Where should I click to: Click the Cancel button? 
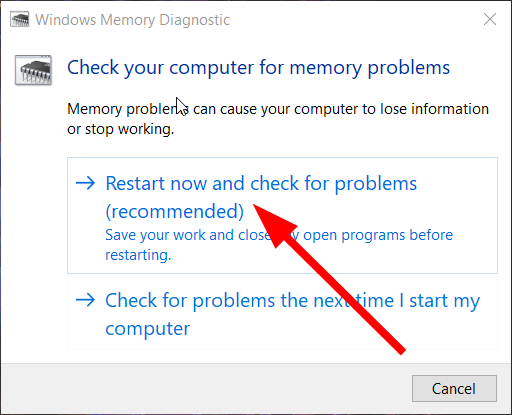click(454, 389)
